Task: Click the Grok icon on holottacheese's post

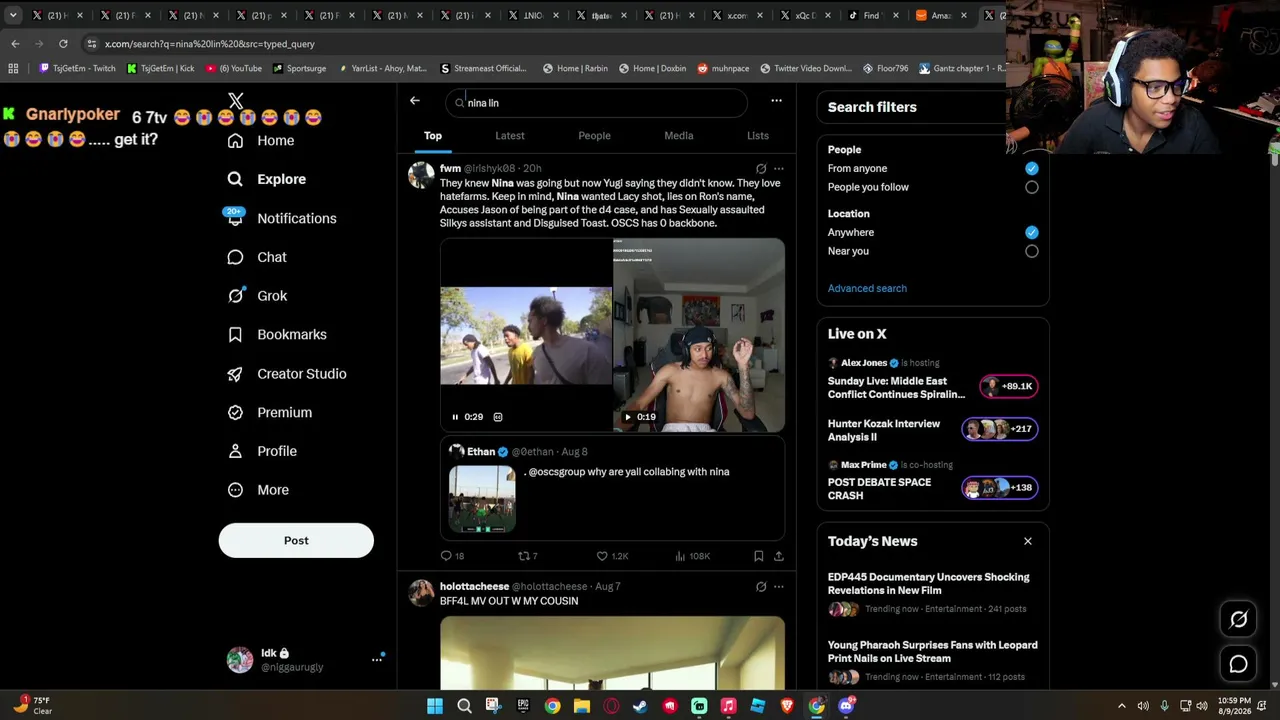Action: [761, 587]
